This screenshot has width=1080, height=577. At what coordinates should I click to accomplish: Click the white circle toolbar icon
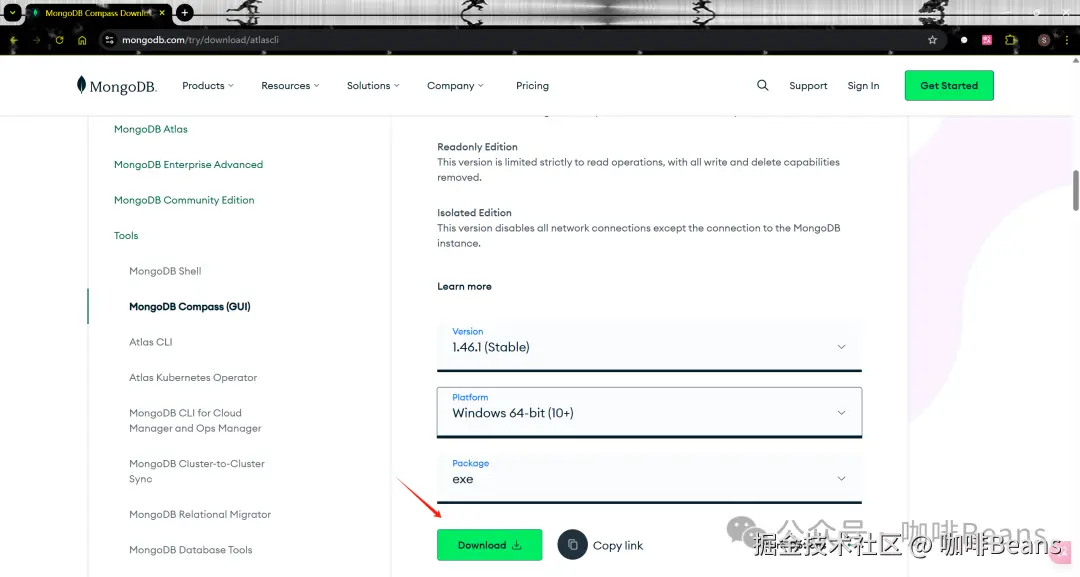point(964,40)
